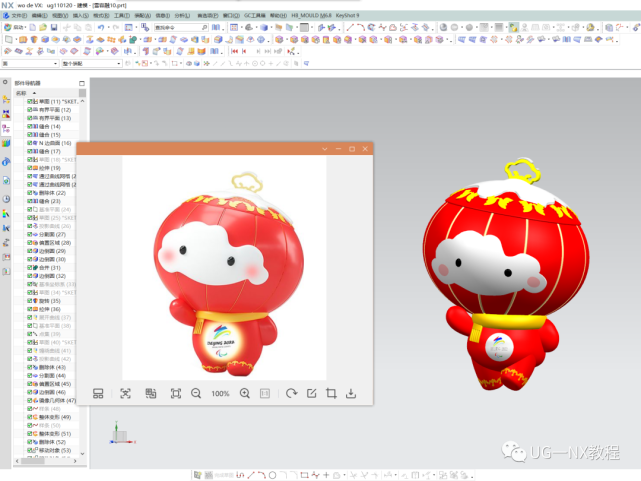Select the 偏置区域 (28) feature row

pos(49,243)
